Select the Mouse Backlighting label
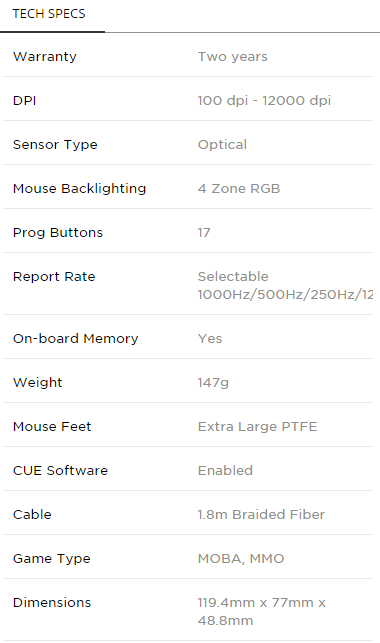 pyautogui.click(x=80, y=189)
